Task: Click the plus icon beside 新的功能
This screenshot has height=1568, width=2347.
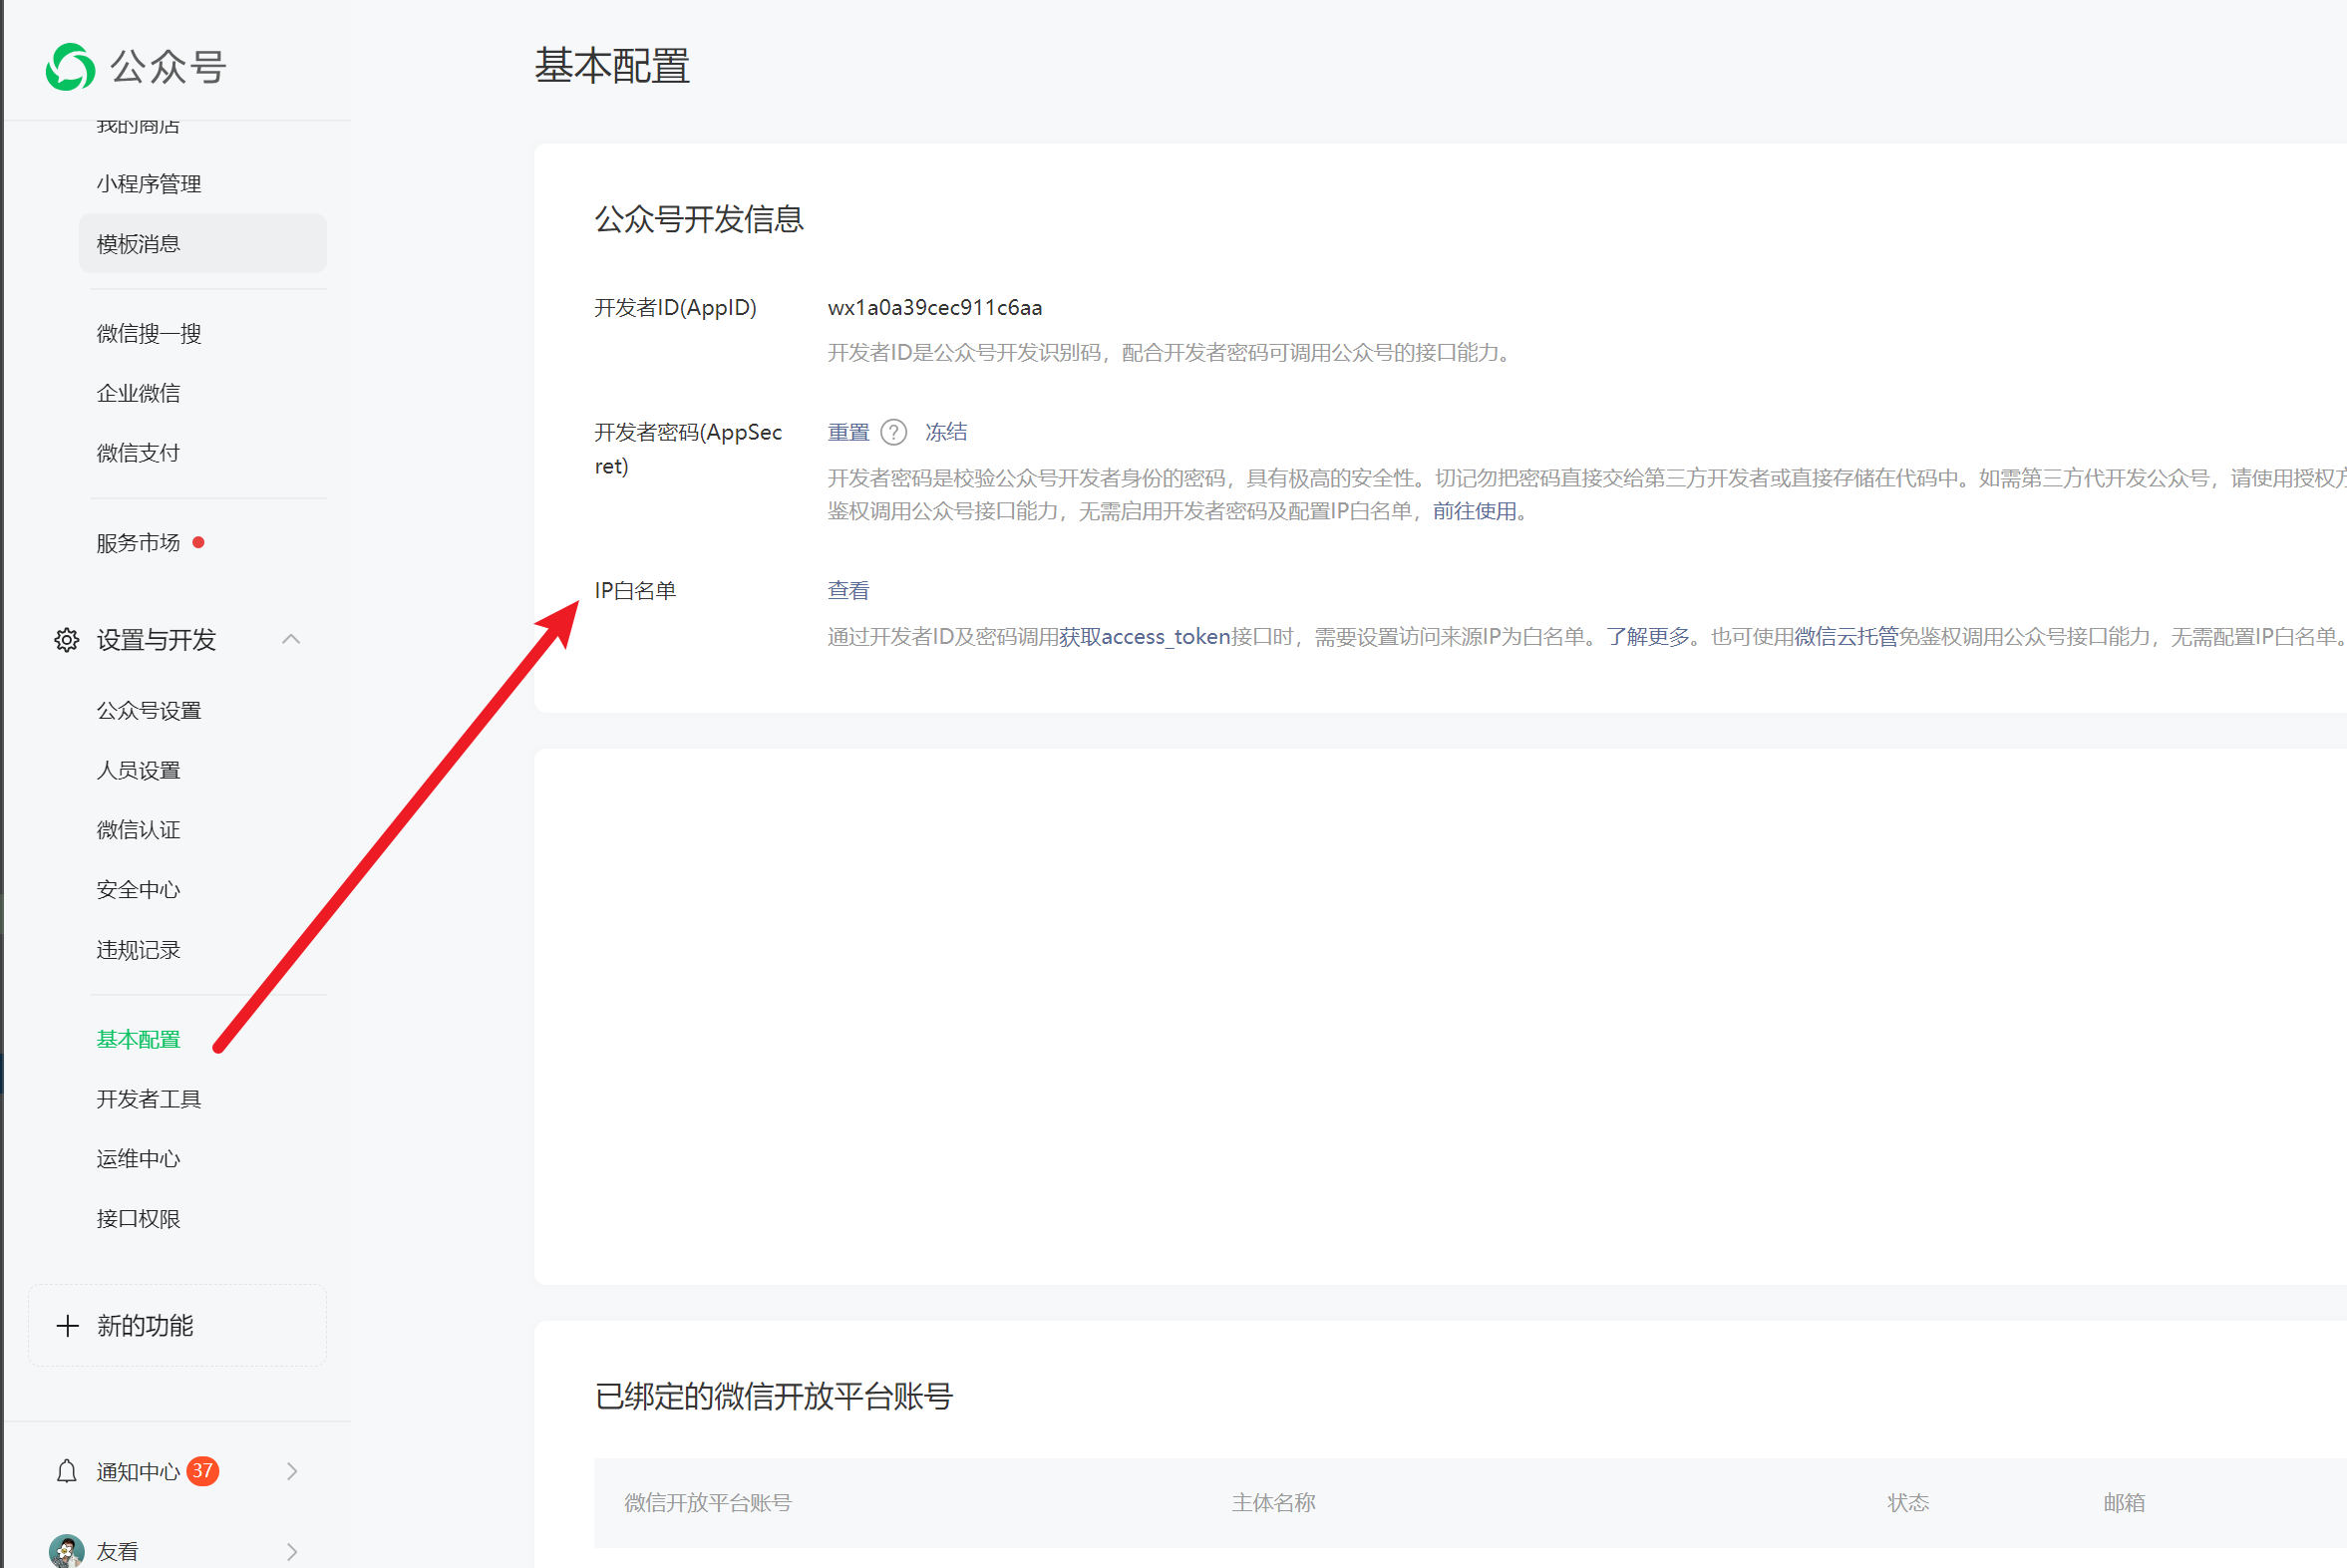Action: 67,1326
